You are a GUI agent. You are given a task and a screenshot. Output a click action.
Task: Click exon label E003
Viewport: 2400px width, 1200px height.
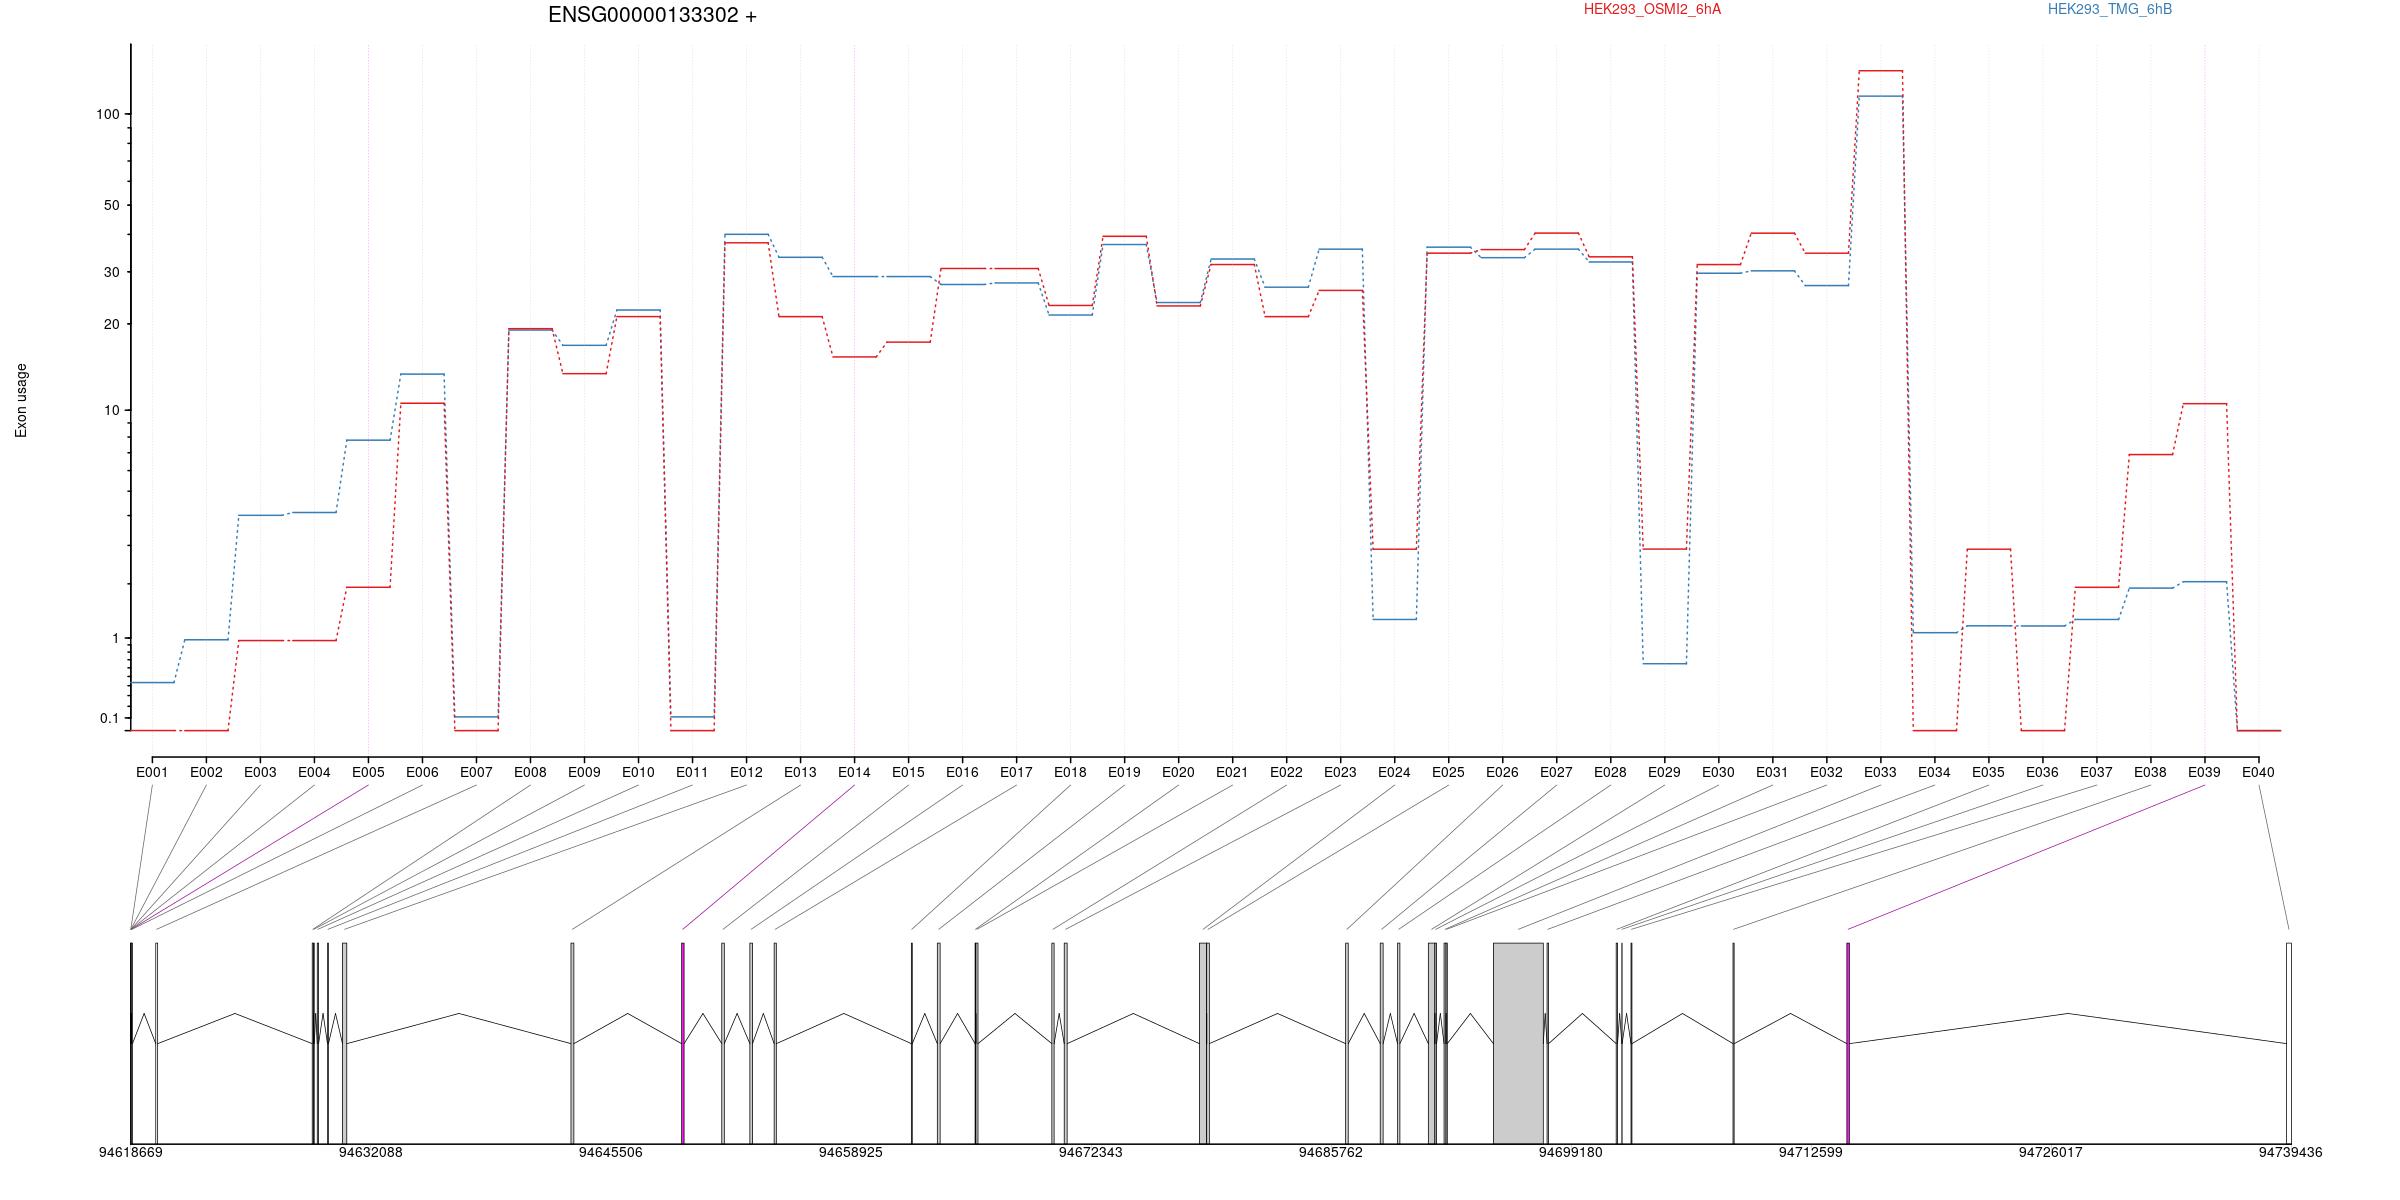point(260,772)
